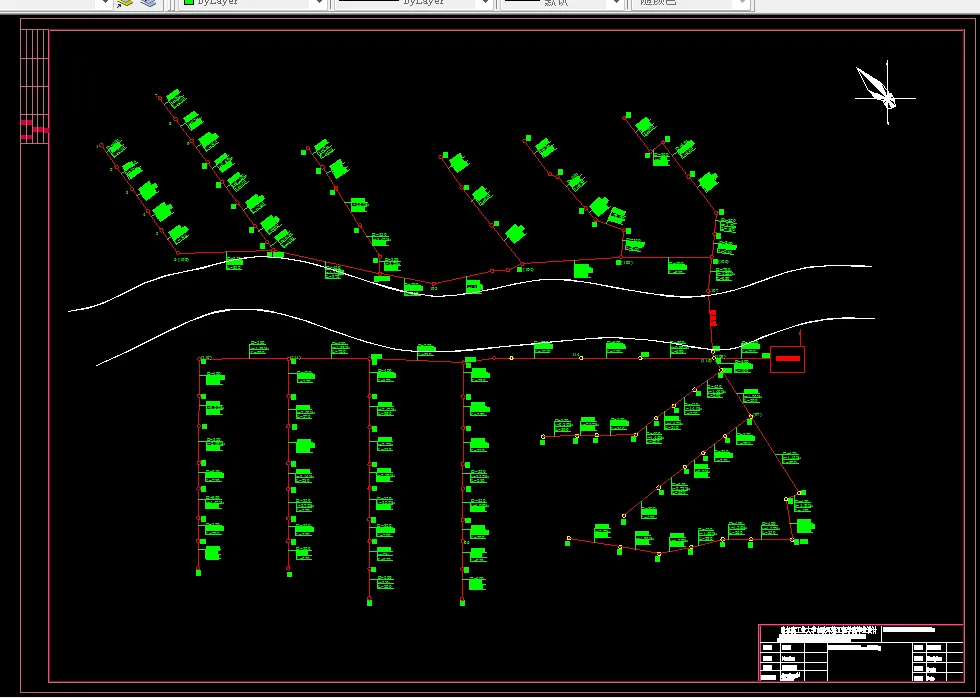Select the red river-crossing pipe marker
This screenshot has height=698, width=980.
tap(713, 317)
